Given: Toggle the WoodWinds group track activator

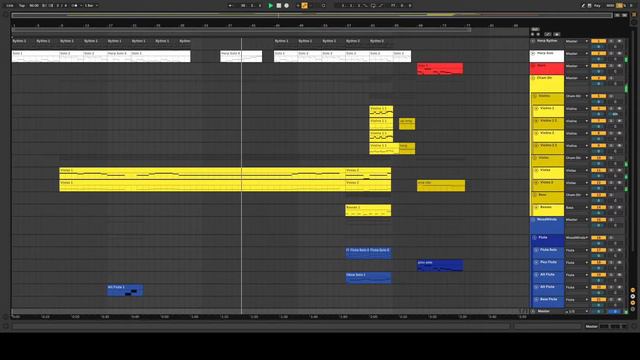Looking at the screenshot, I should (598, 220).
